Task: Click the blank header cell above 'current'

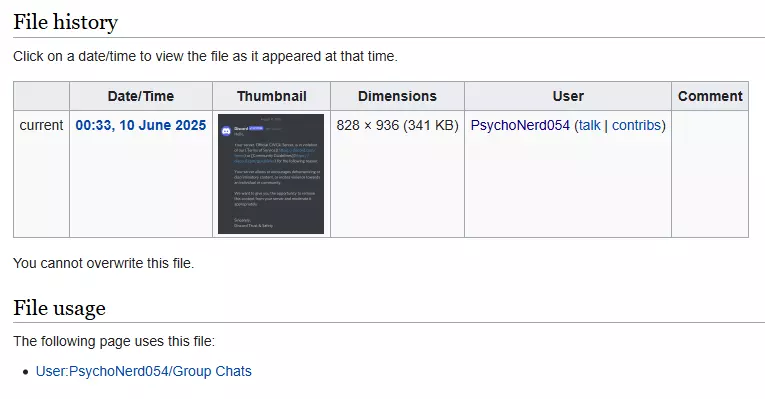Action: pos(41,96)
